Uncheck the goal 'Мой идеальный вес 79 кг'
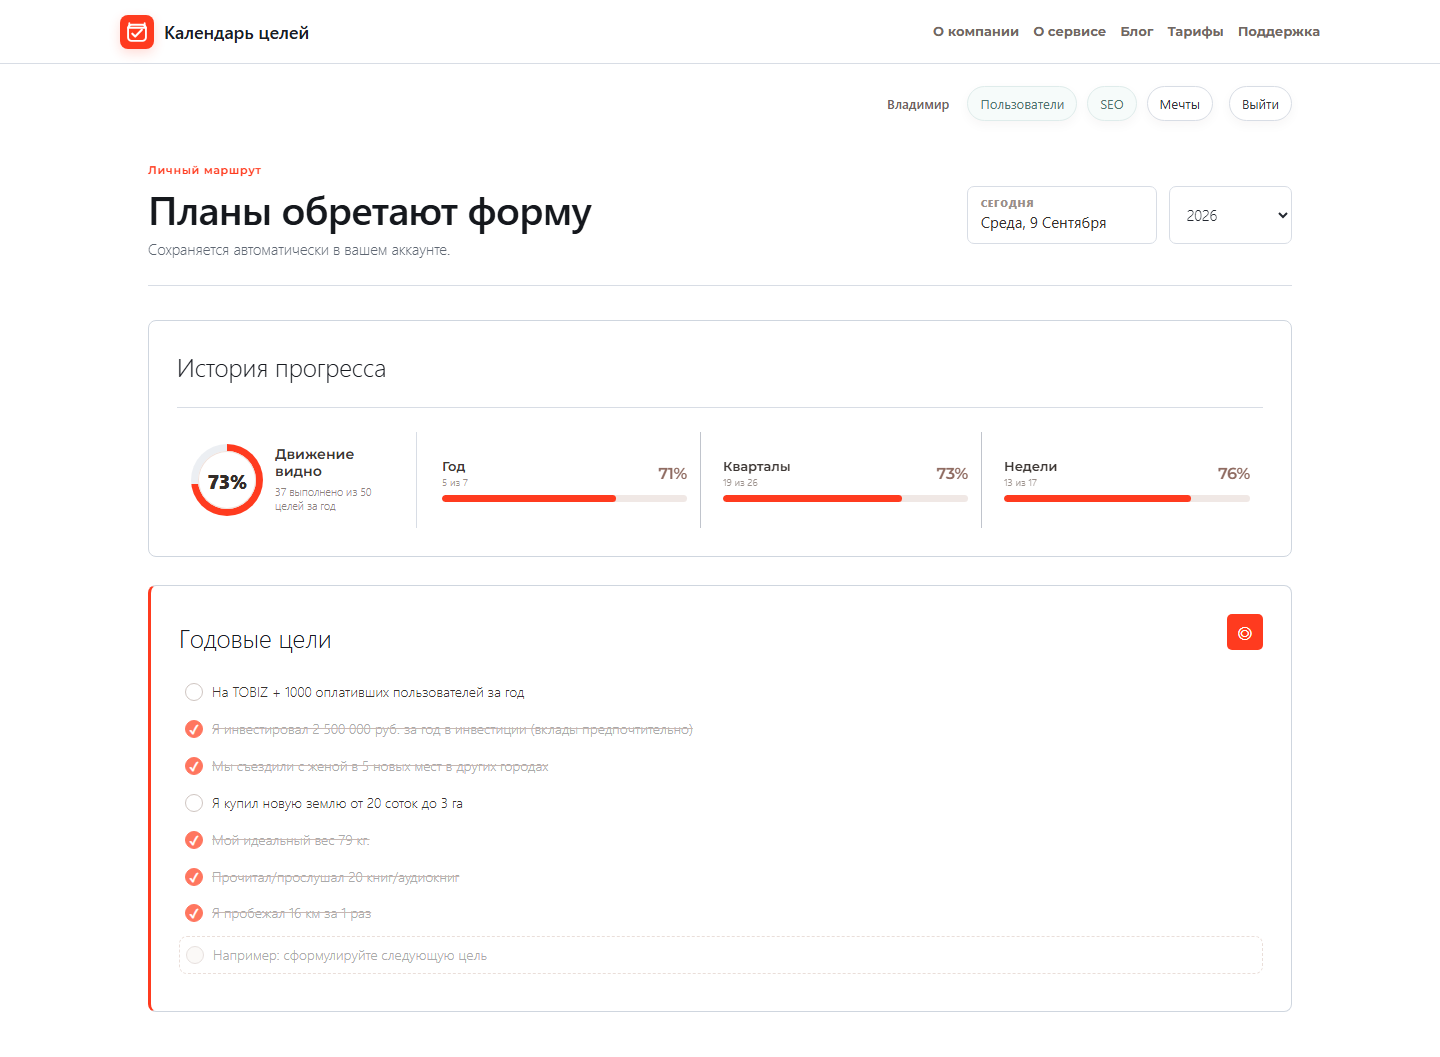Image resolution: width=1440 pixels, height=1057 pixels. click(x=194, y=840)
